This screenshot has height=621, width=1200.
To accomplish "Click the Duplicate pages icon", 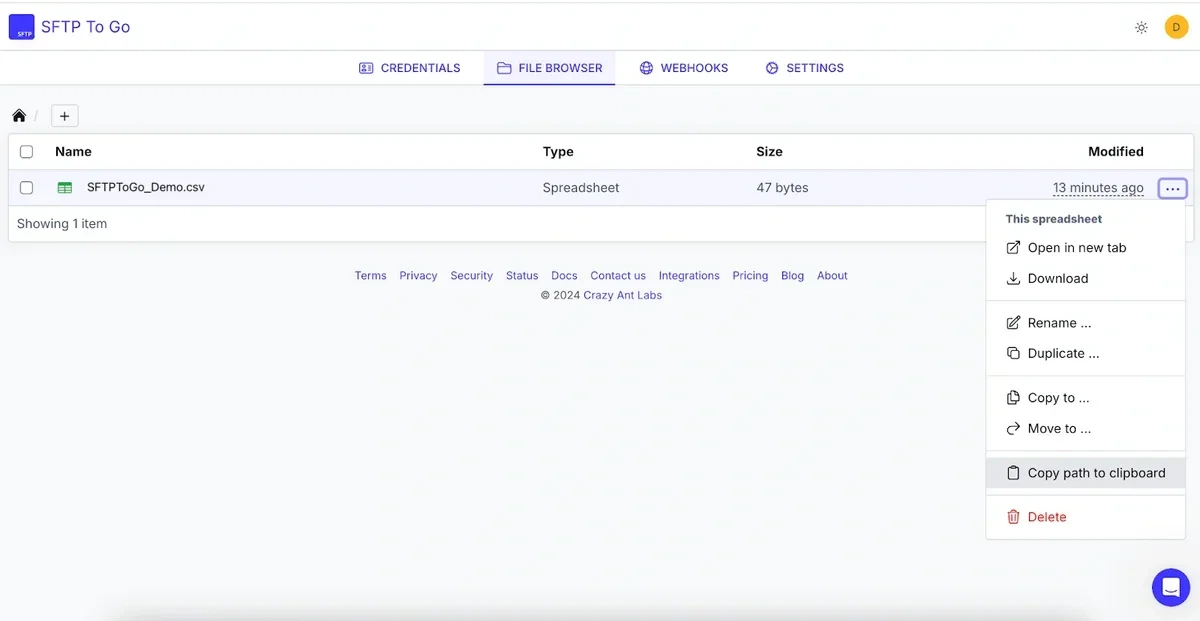I will click(1013, 352).
